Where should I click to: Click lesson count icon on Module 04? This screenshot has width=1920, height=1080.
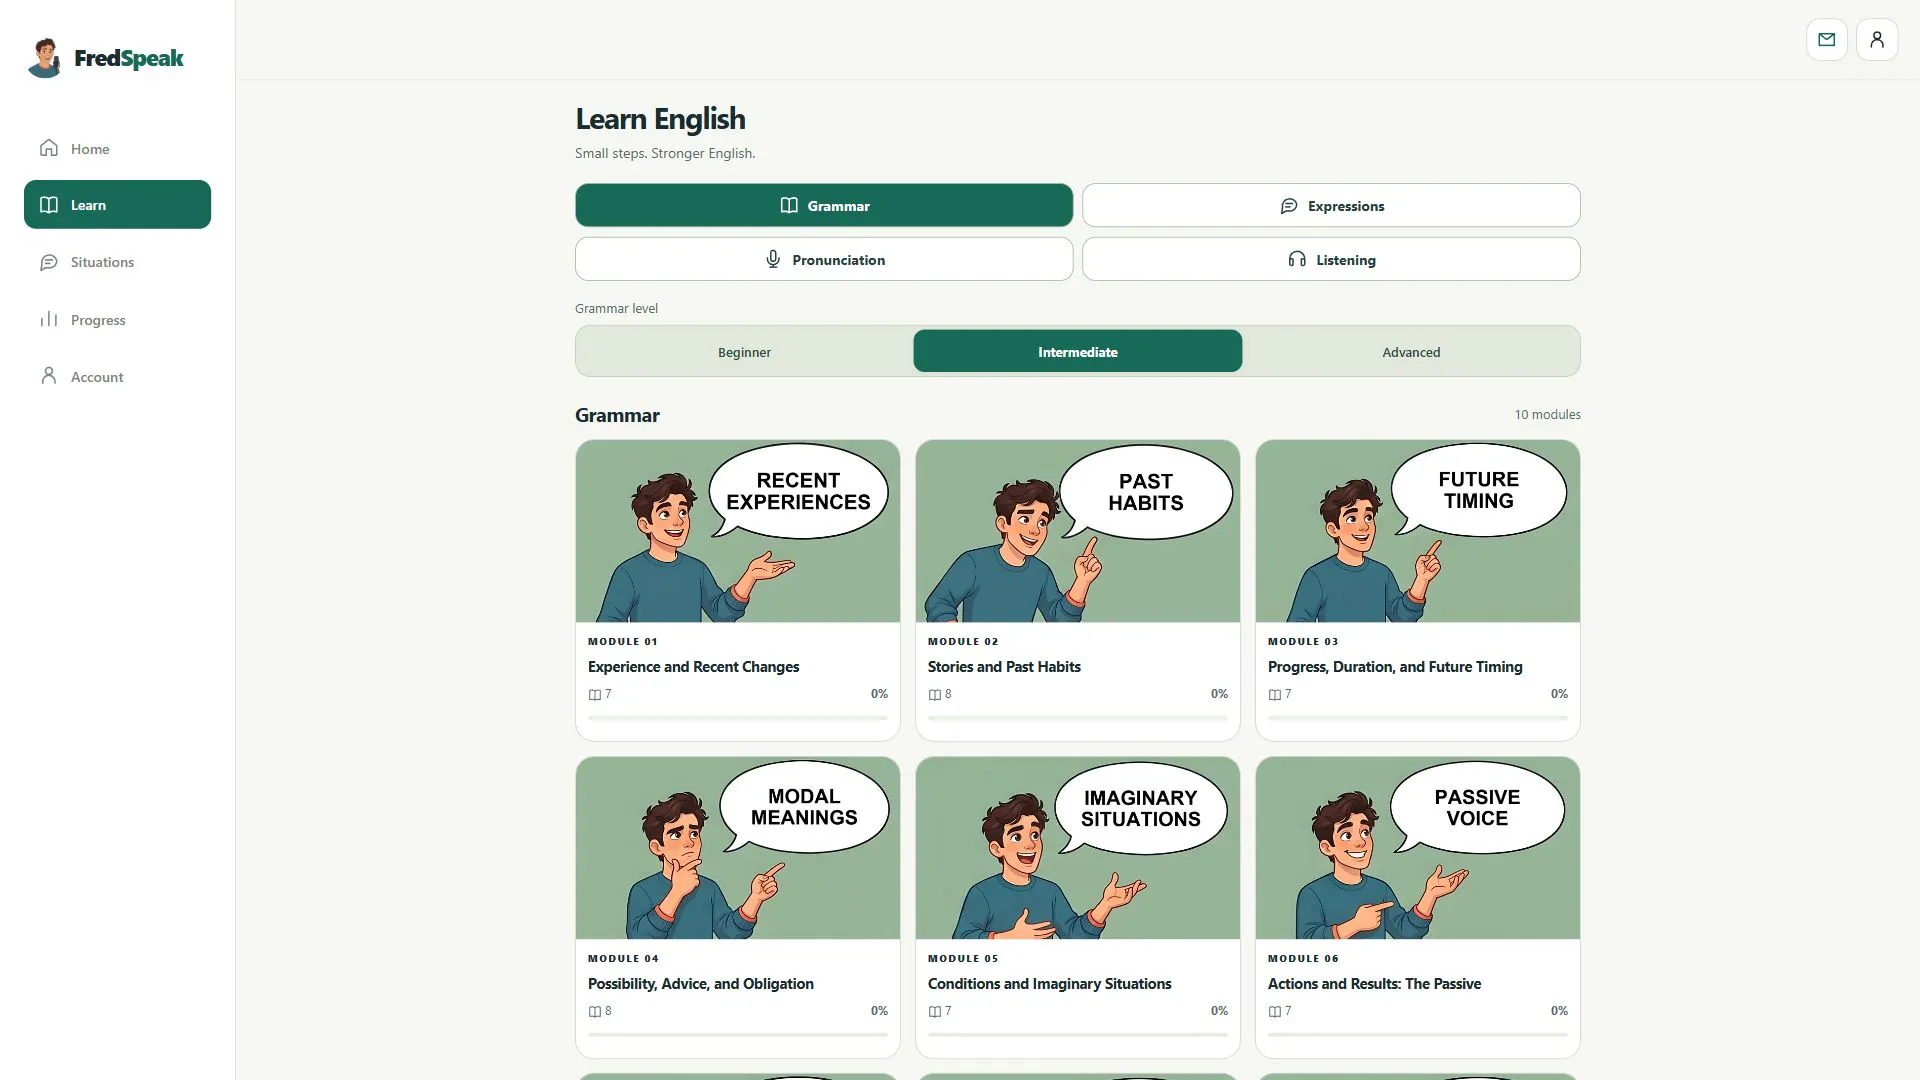(x=595, y=1012)
